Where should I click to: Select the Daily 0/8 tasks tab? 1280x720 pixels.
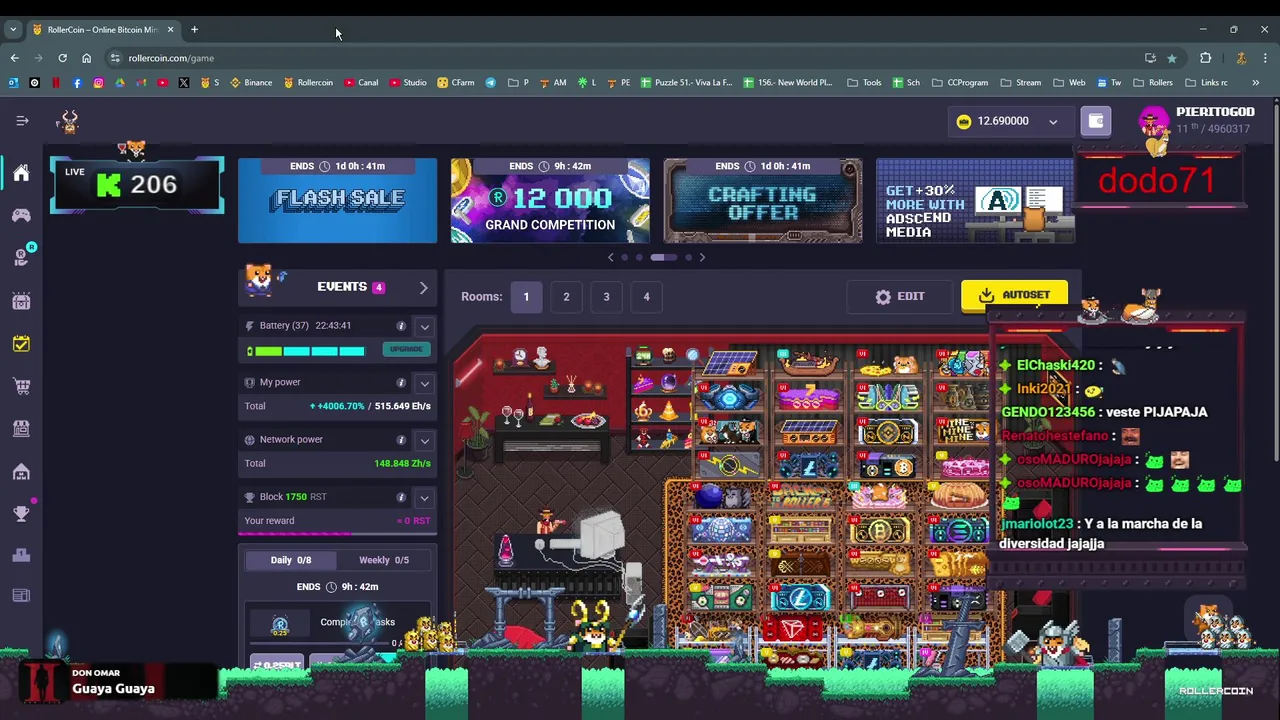click(x=291, y=561)
